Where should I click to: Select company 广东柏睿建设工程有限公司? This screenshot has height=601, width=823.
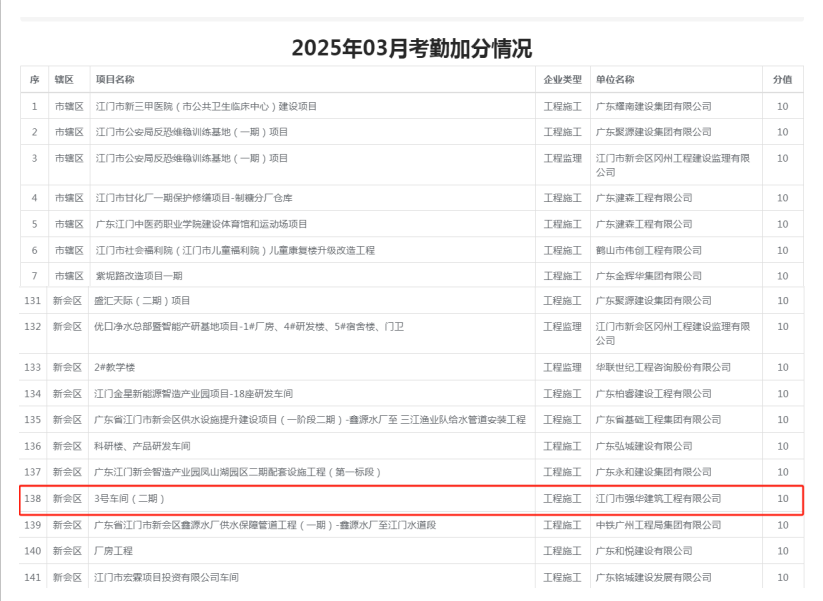tap(653, 394)
